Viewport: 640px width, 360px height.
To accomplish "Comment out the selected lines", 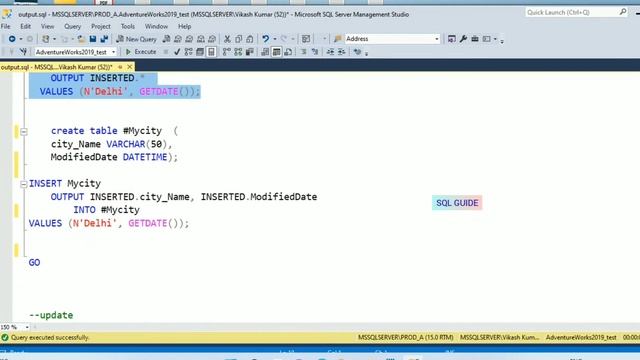I will pos(304,52).
